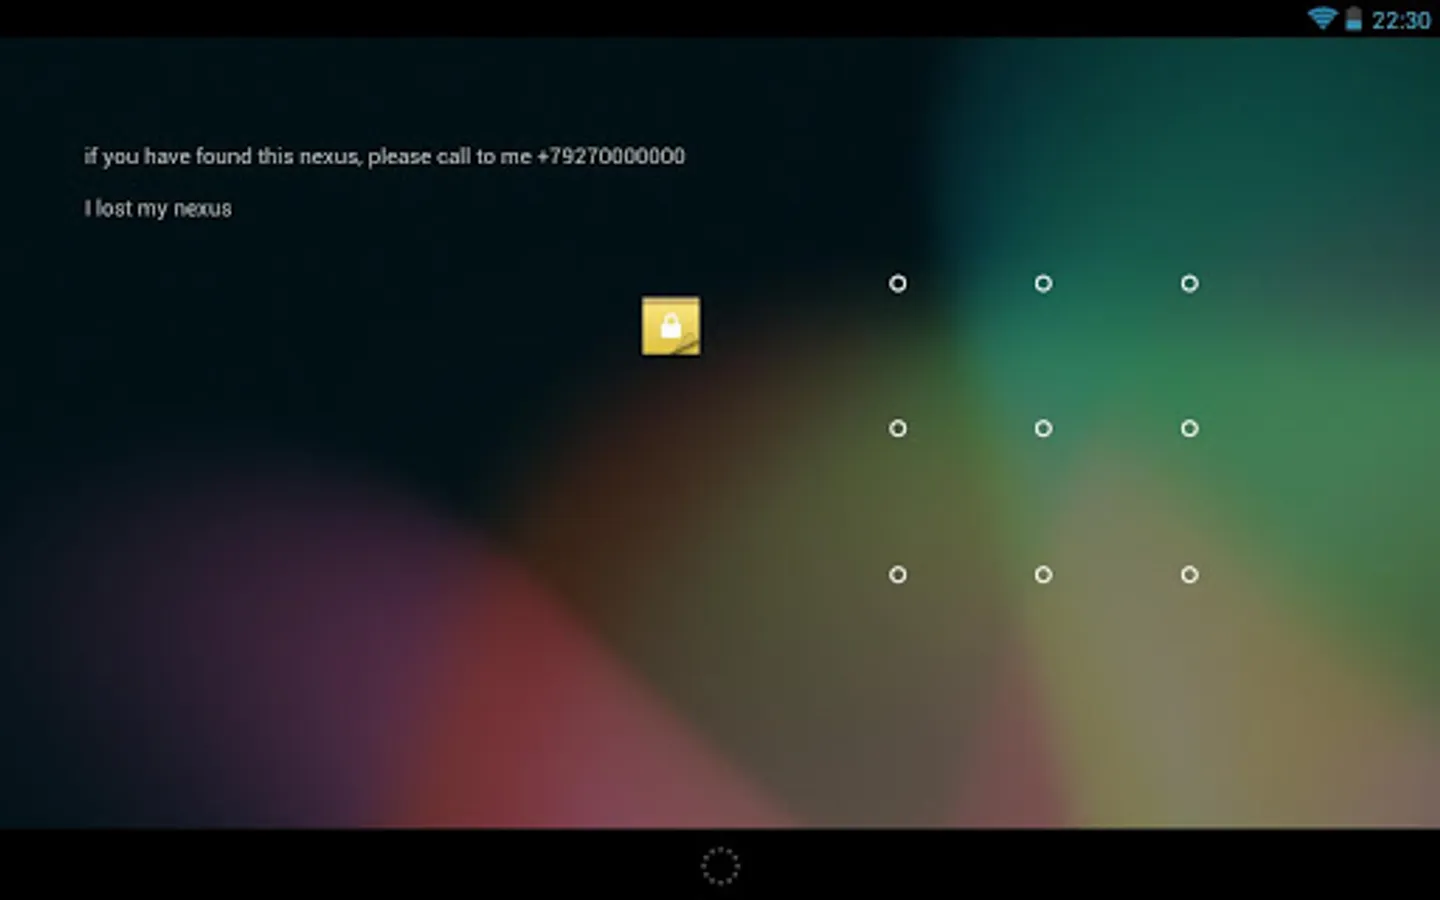Tap the top-center pattern dot
The height and width of the screenshot is (900, 1440).
1043,284
